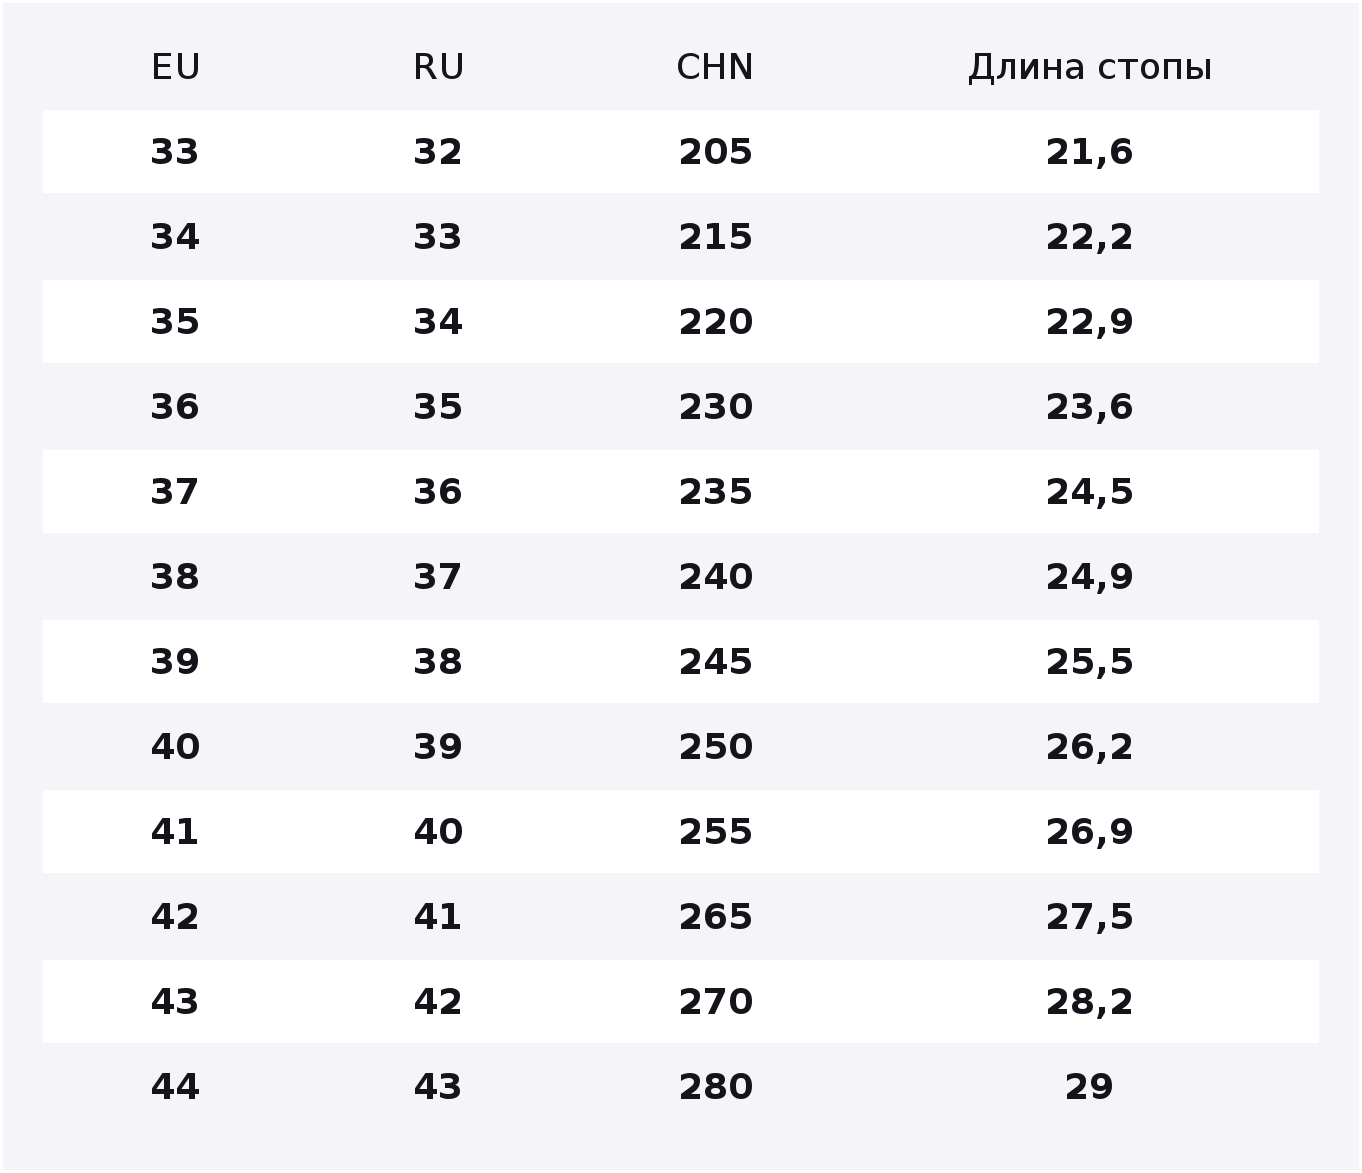Click the Длина стопы column header
The width and height of the screenshot is (1362, 1173).
coord(1090,67)
